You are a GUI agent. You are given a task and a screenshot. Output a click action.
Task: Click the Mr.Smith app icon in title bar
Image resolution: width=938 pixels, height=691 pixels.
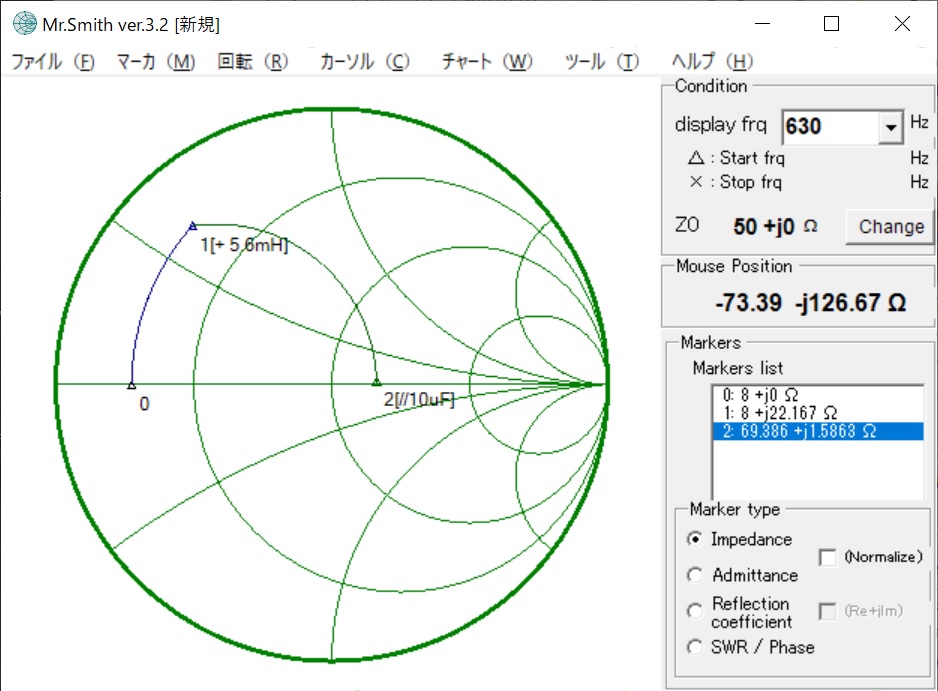click(21, 24)
